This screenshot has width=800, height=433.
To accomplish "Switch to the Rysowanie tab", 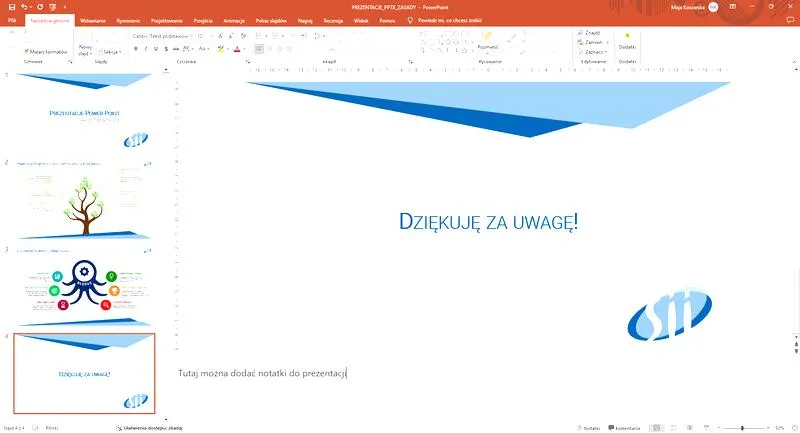I will coord(128,21).
